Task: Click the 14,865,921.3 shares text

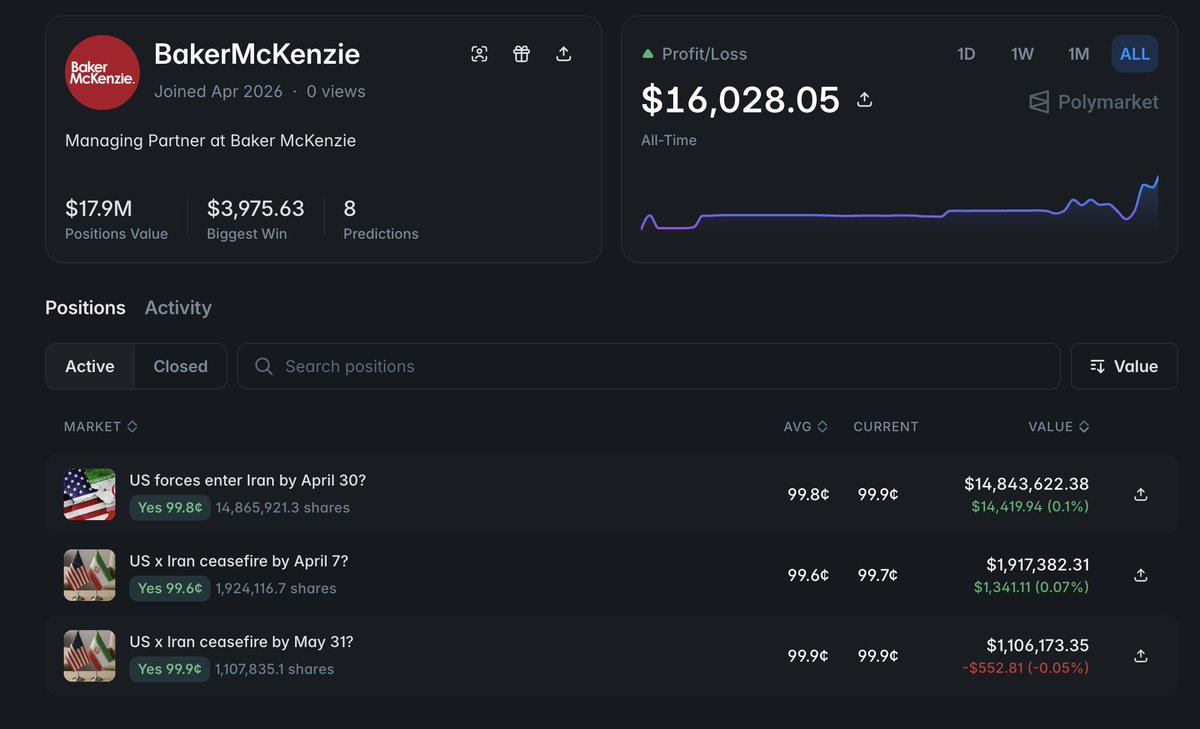Action: tap(283, 507)
